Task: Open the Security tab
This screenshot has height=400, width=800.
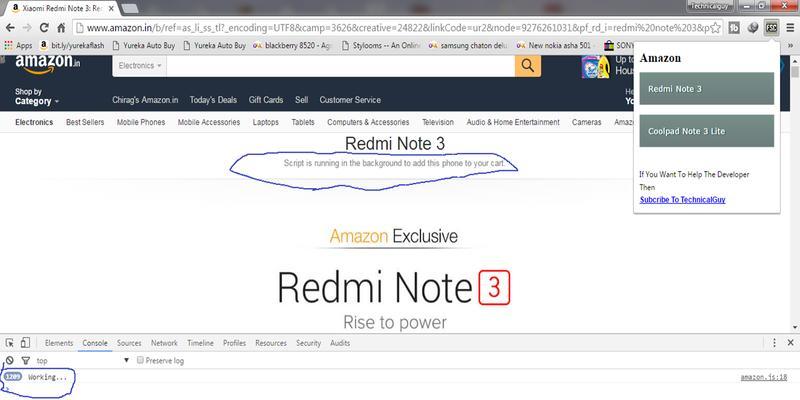Action: pyautogui.click(x=309, y=343)
